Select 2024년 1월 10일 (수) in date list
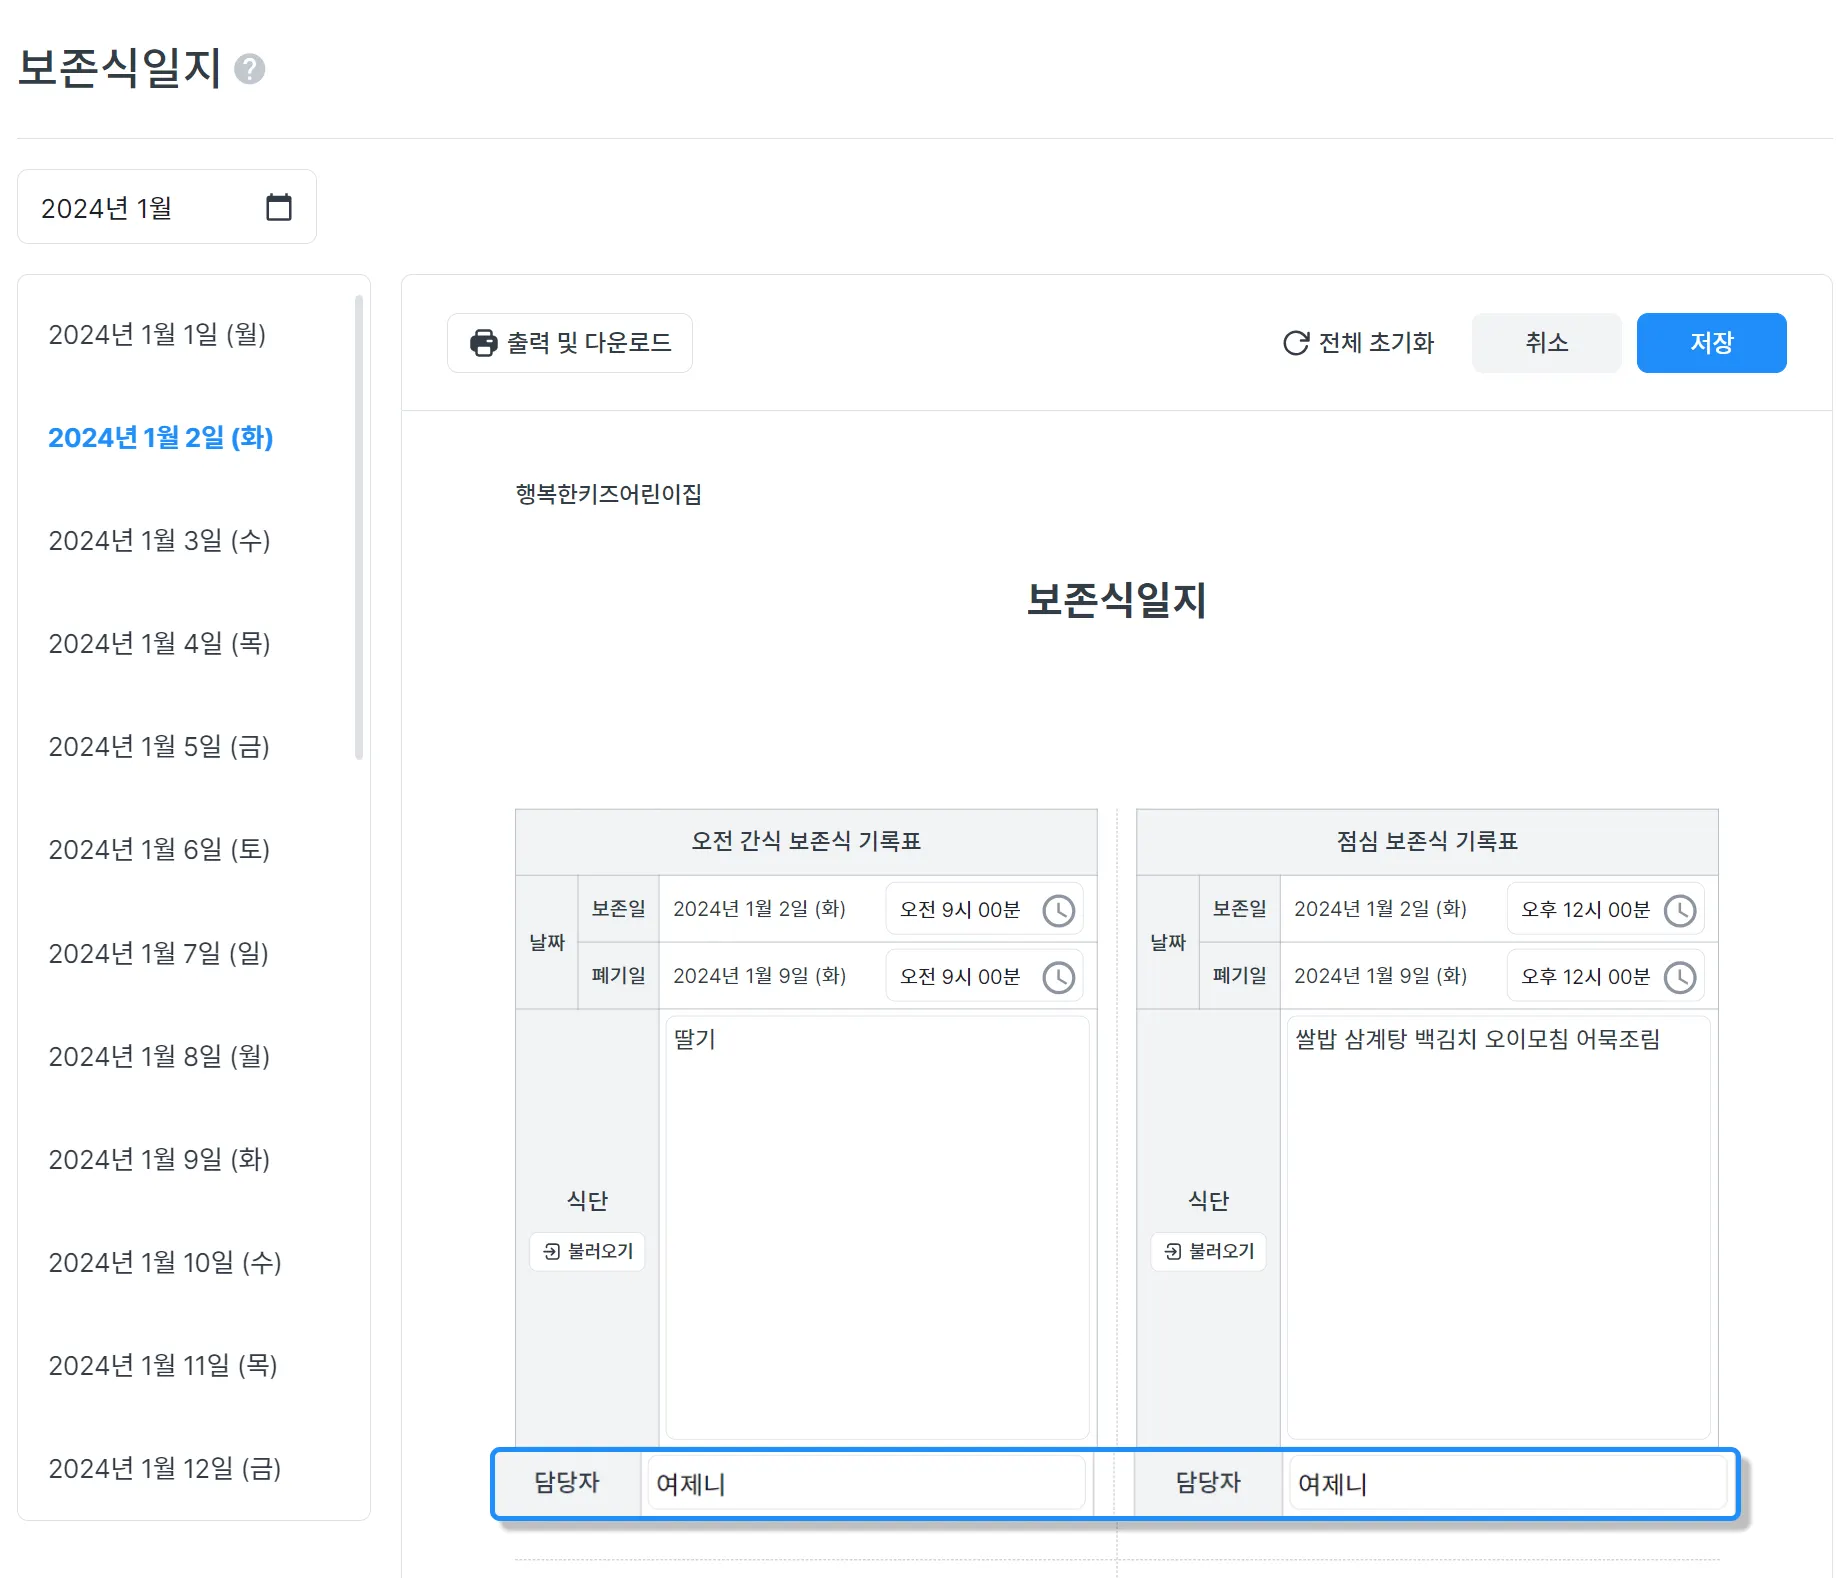The height and width of the screenshot is (1578, 1842). 165,1262
